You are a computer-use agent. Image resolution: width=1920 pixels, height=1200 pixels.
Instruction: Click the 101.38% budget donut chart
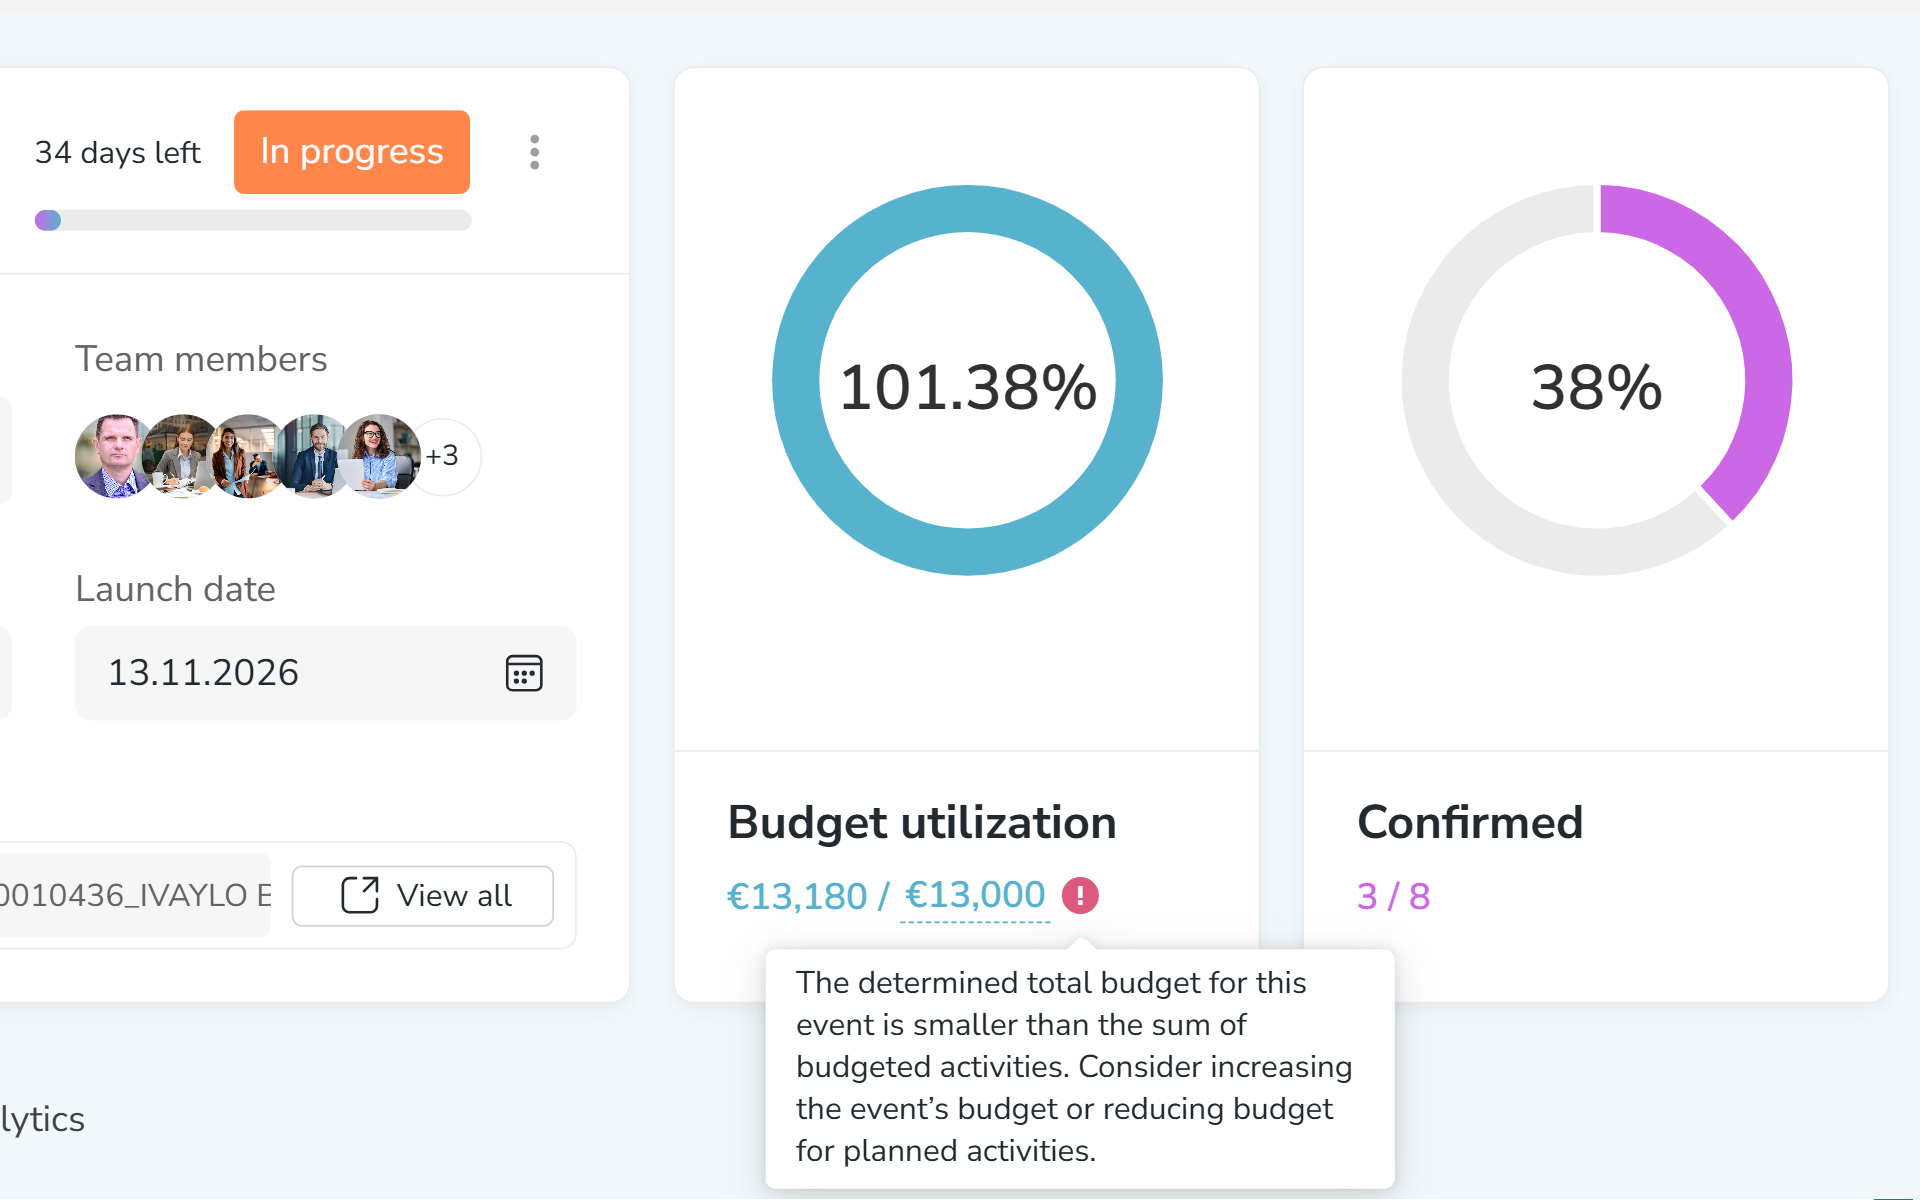point(967,380)
